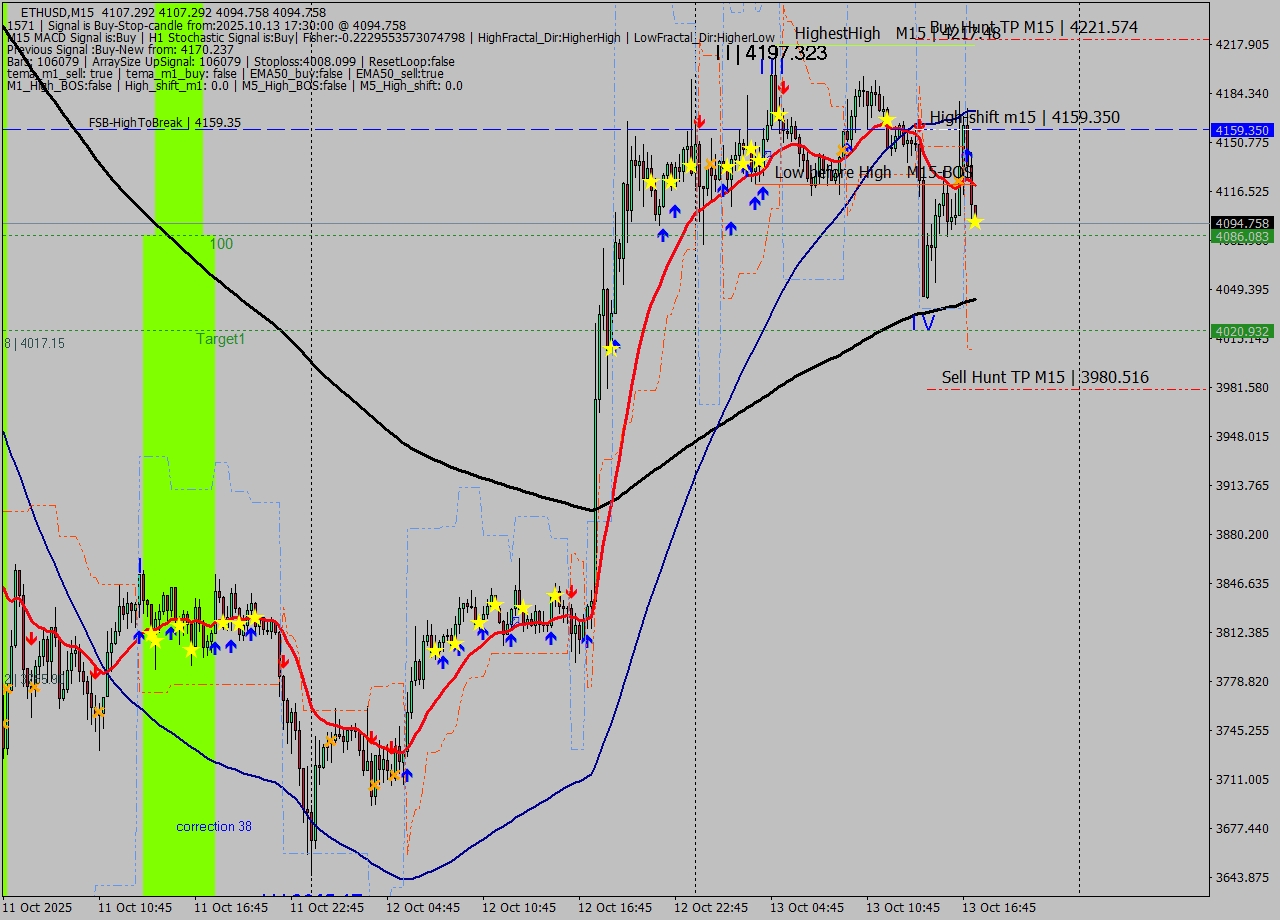Click the green 4020.932 price tag

tap(1241, 331)
